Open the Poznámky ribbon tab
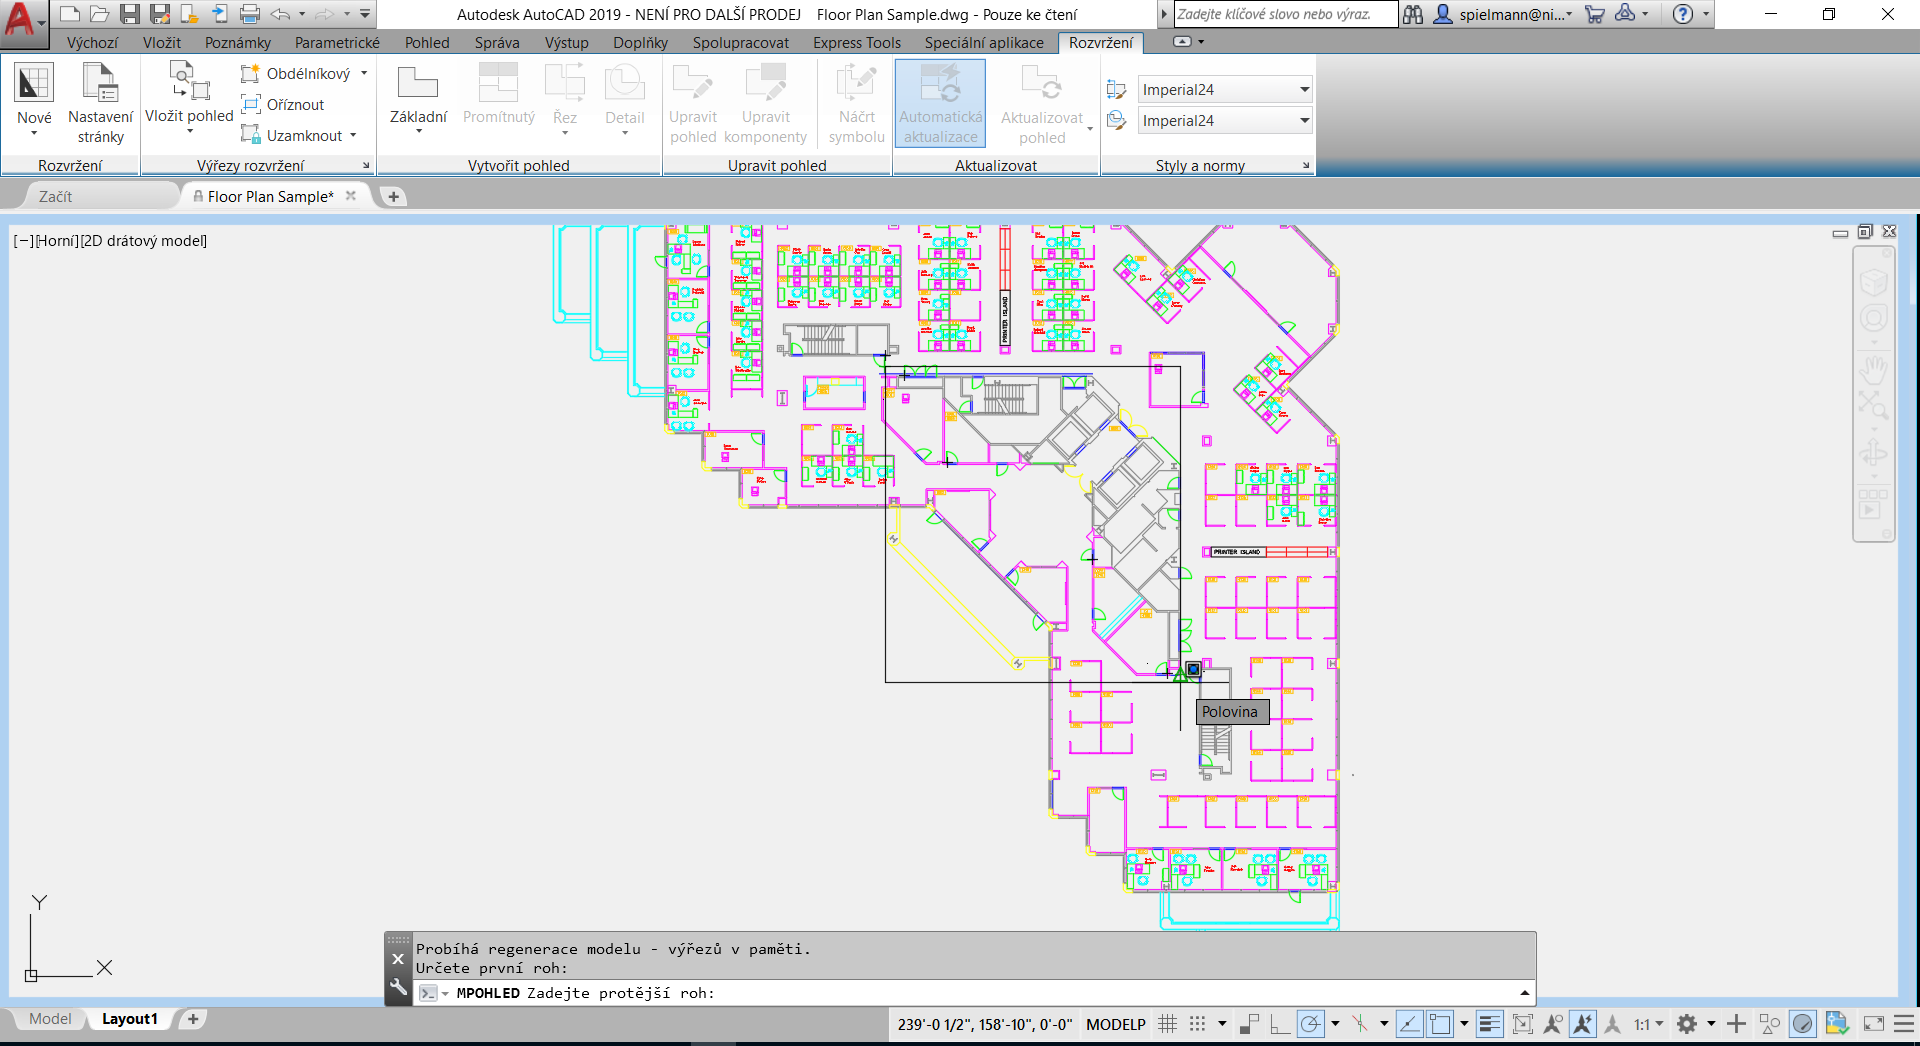 click(x=238, y=42)
